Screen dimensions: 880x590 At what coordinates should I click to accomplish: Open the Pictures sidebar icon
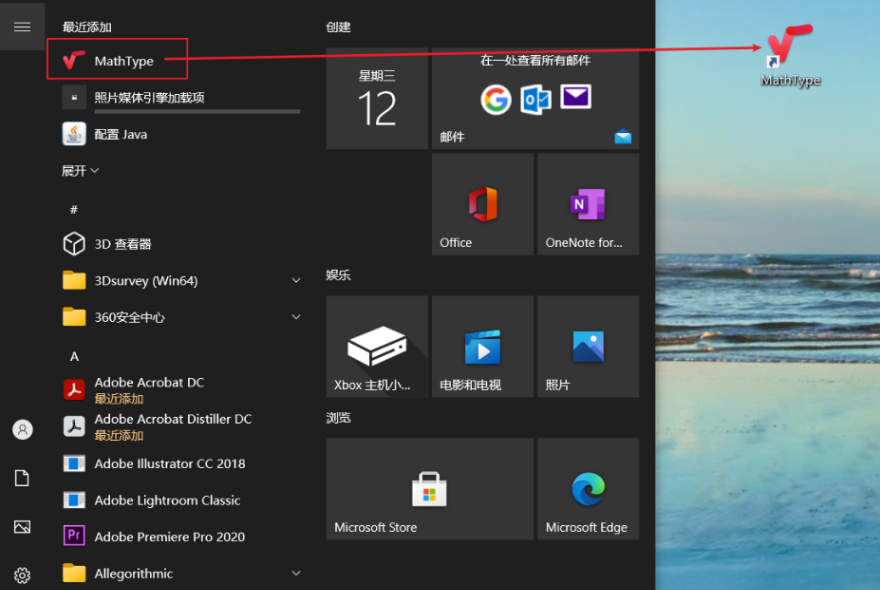[22, 527]
